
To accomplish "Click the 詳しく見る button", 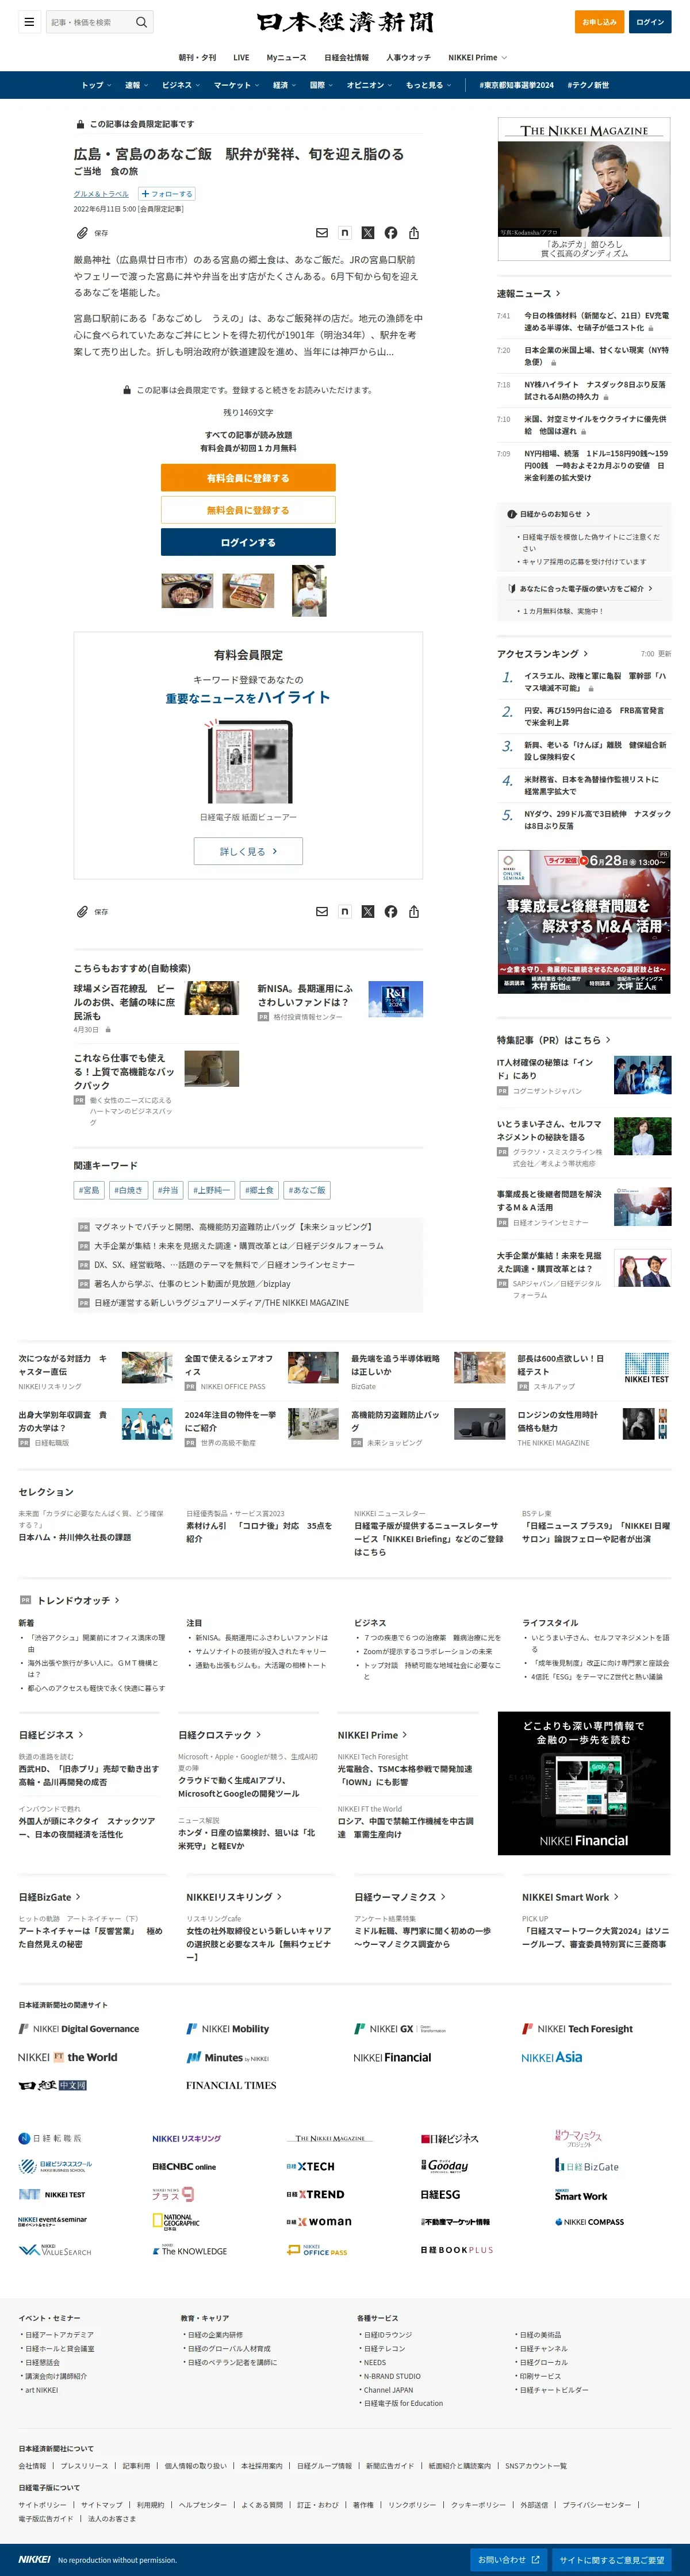I will pyautogui.click(x=248, y=851).
